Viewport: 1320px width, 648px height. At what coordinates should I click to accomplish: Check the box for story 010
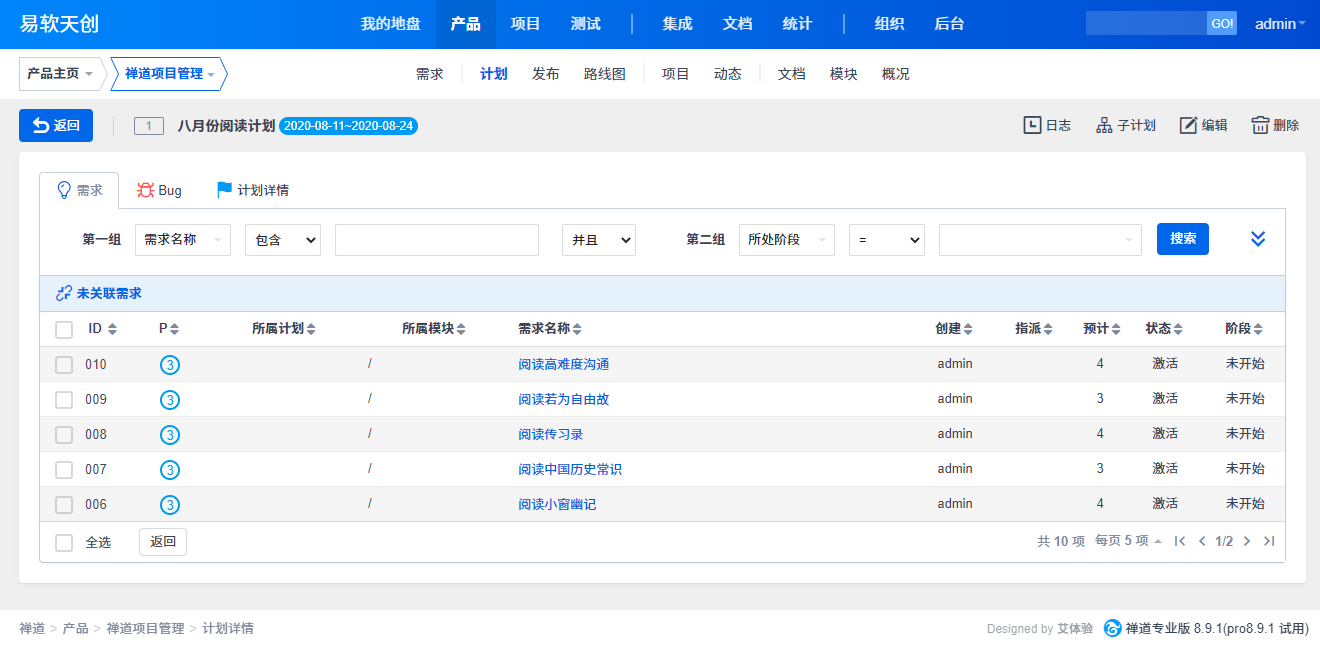pos(64,365)
